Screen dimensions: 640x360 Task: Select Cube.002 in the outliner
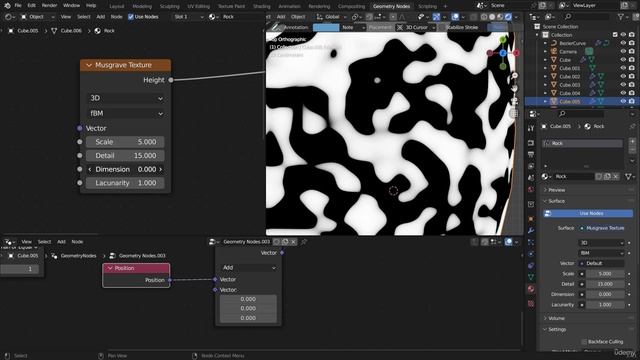coord(569,77)
